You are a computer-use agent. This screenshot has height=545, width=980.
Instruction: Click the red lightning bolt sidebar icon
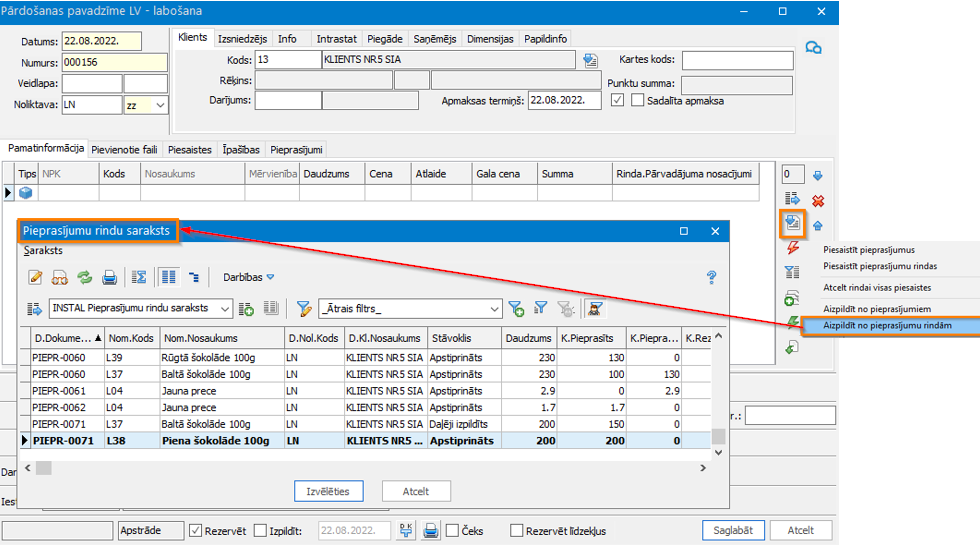tap(793, 248)
